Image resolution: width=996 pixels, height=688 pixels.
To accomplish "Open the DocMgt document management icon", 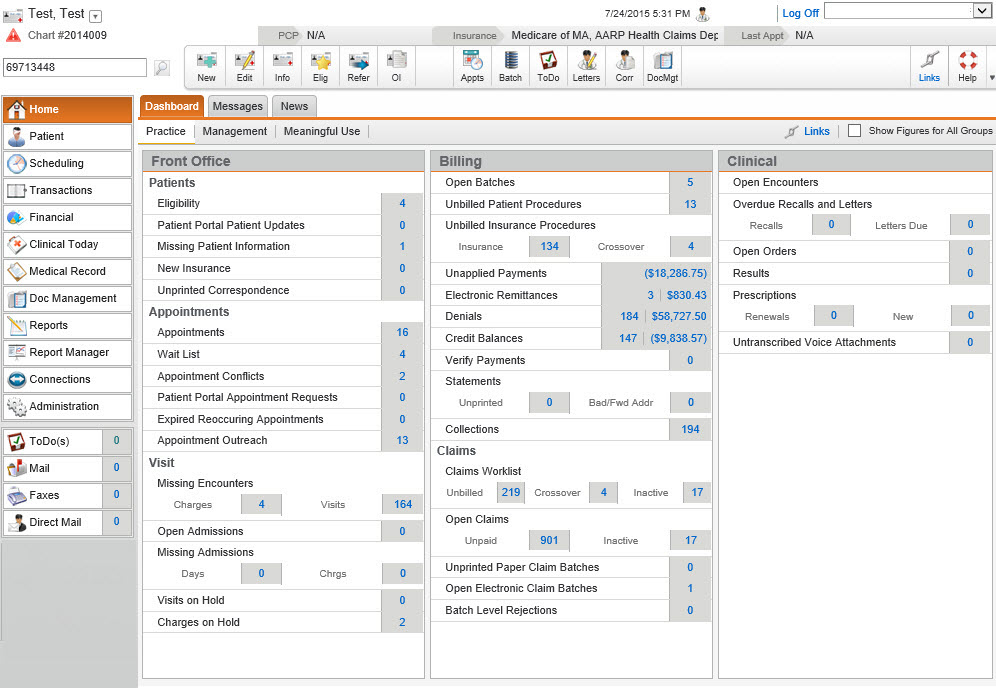I will [662, 66].
